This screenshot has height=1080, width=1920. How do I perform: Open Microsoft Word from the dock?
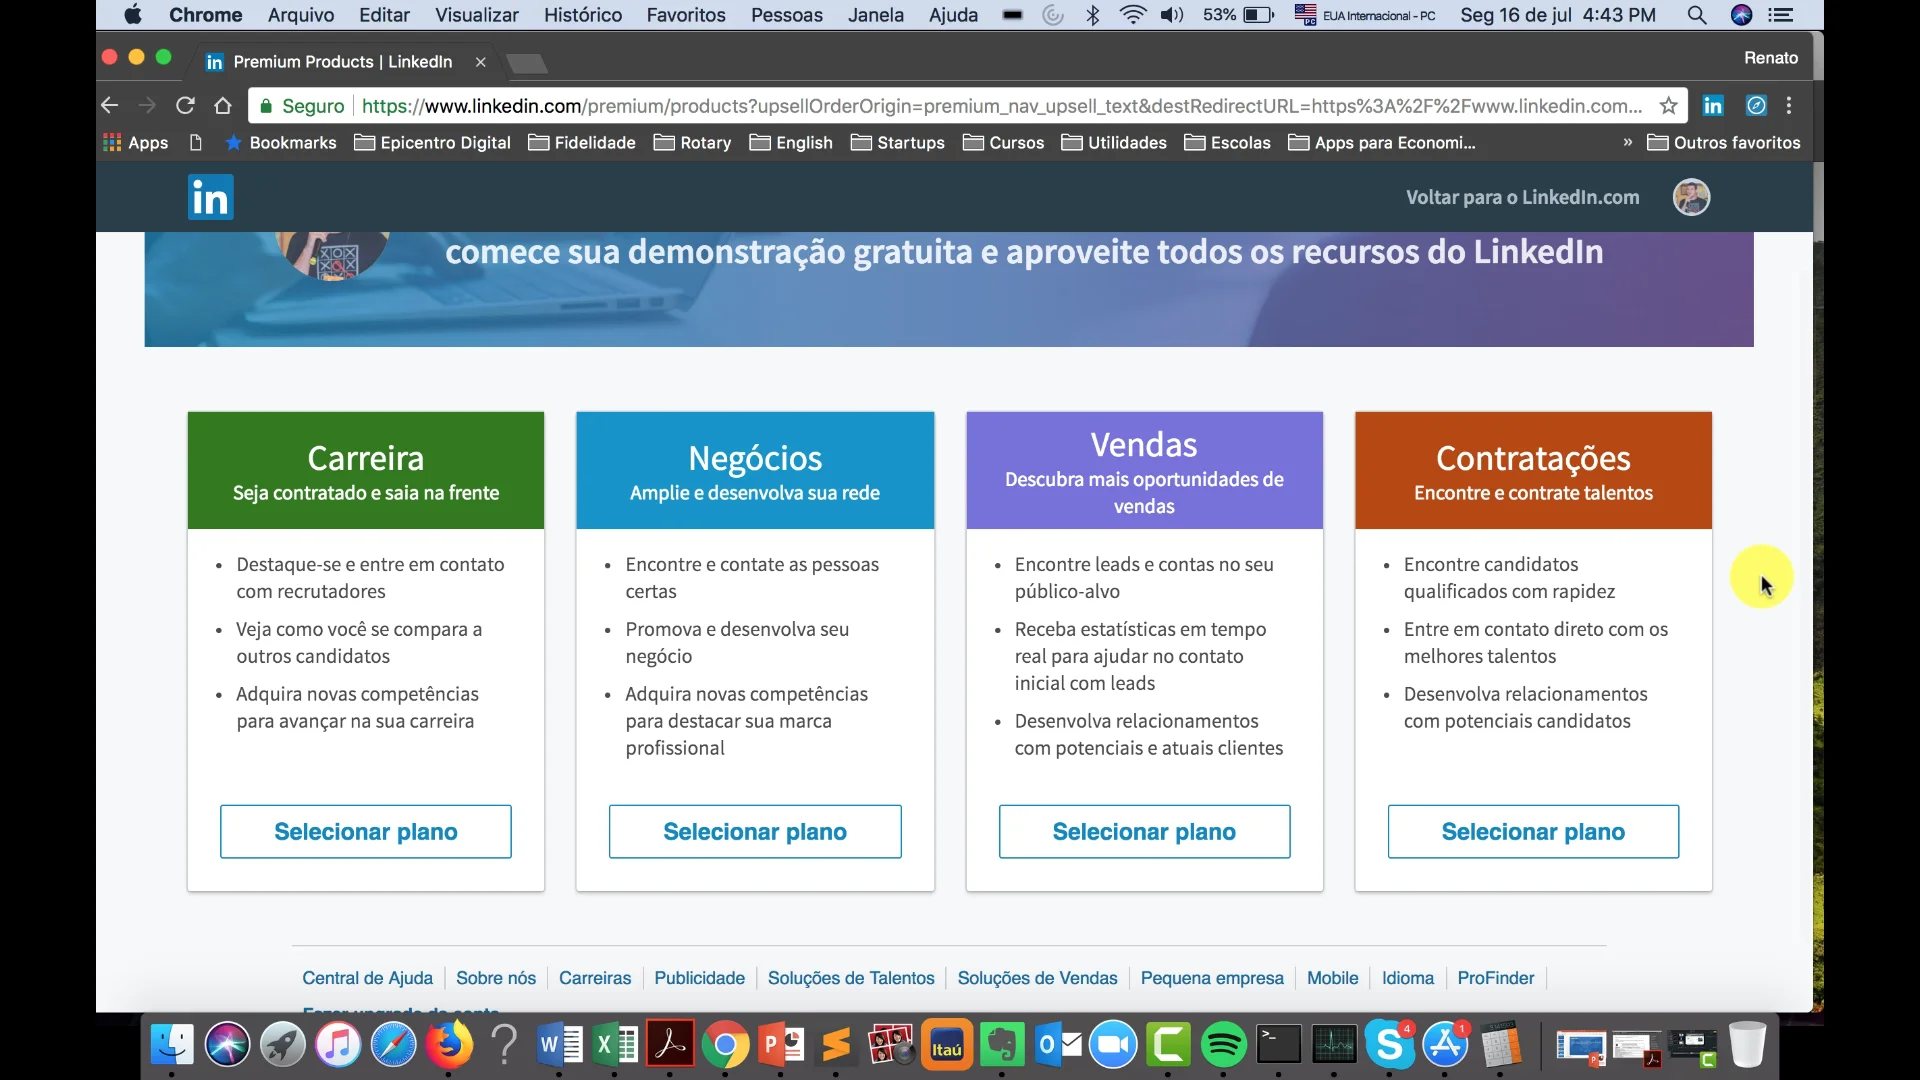pos(560,1046)
